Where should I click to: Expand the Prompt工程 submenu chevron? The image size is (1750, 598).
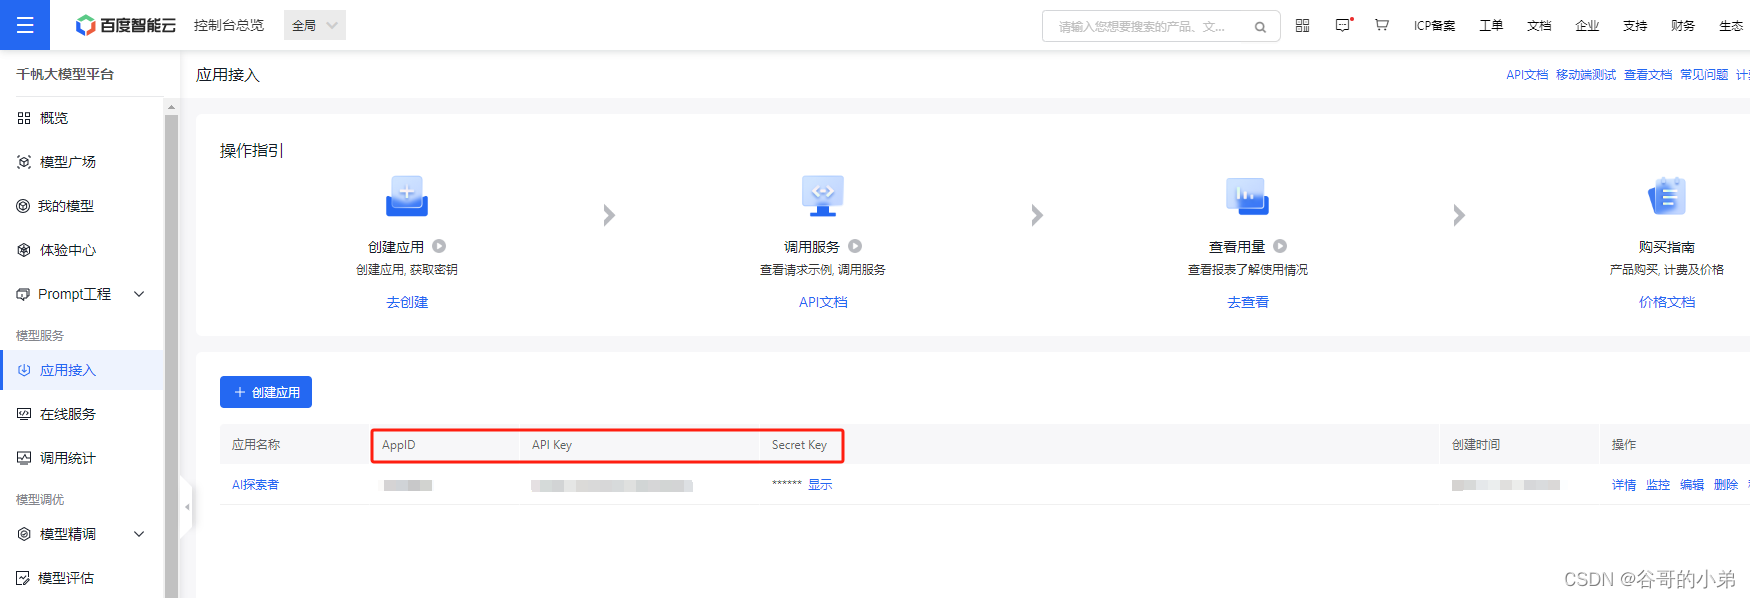point(139,294)
